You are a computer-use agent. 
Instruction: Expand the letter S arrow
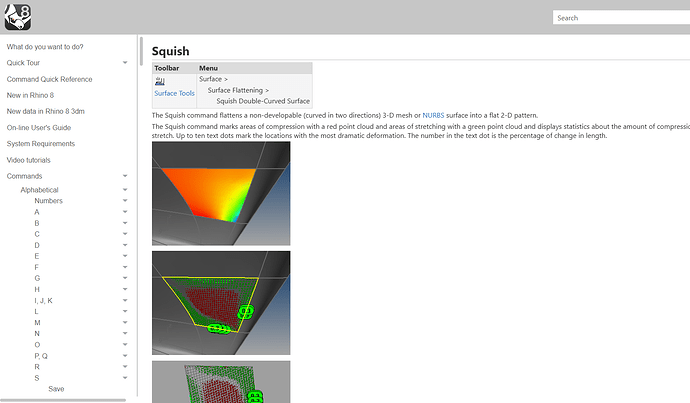coord(125,378)
